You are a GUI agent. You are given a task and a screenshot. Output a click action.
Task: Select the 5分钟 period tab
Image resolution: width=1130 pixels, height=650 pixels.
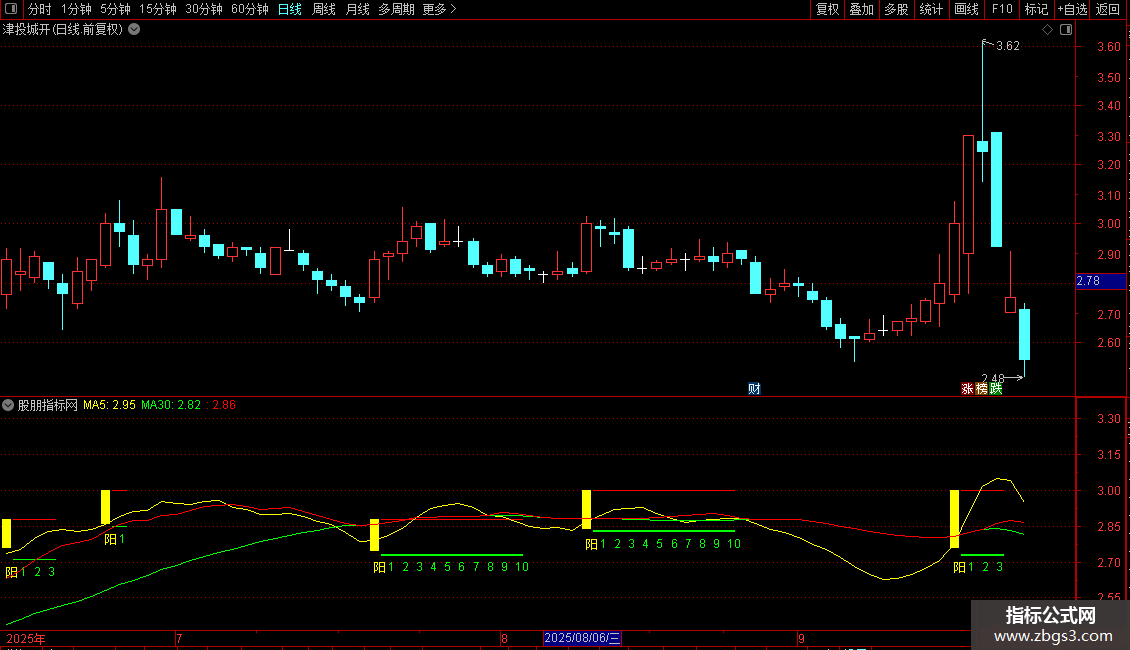[x=115, y=9]
